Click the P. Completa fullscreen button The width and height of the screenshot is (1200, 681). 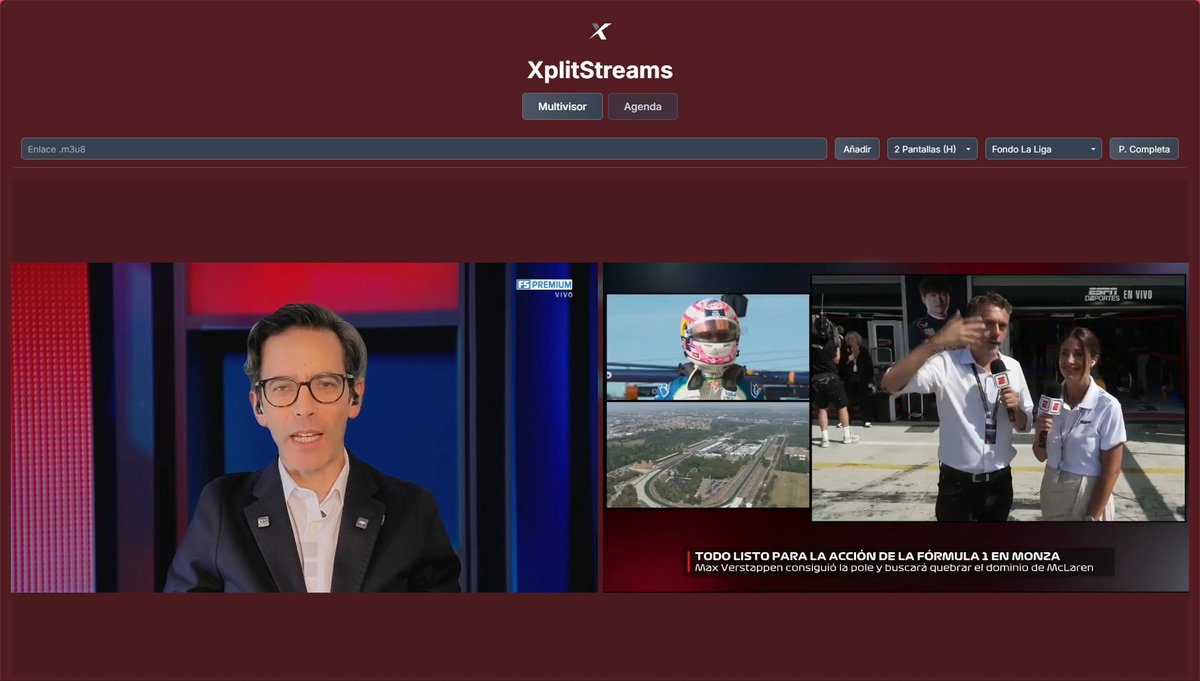point(1144,149)
